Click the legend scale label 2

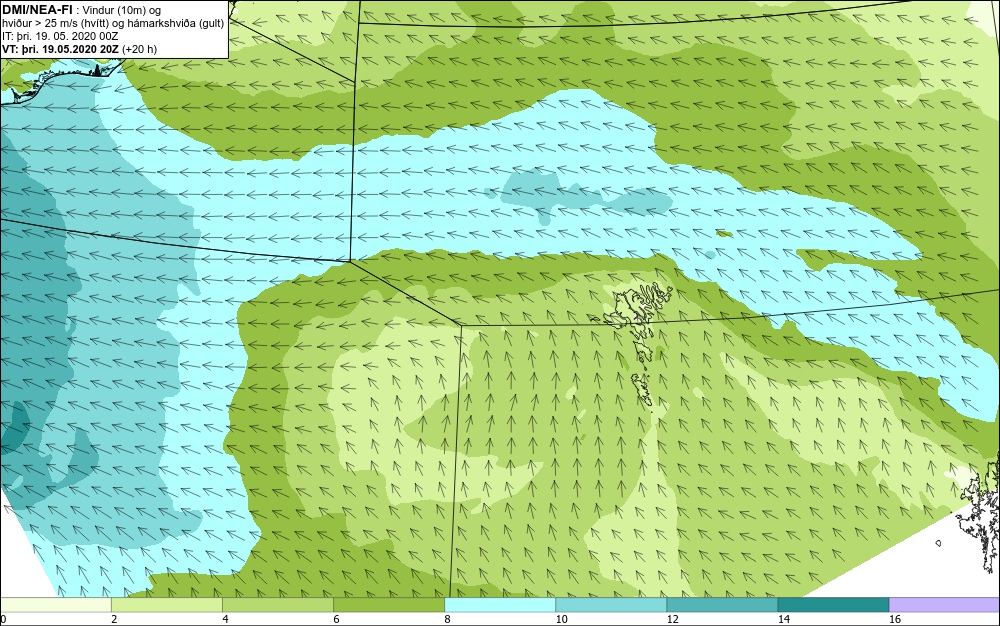(114, 619)
